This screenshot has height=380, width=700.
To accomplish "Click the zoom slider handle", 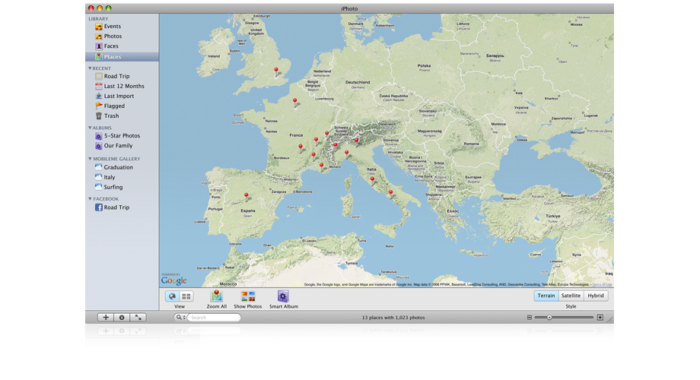I will (549, 317).
